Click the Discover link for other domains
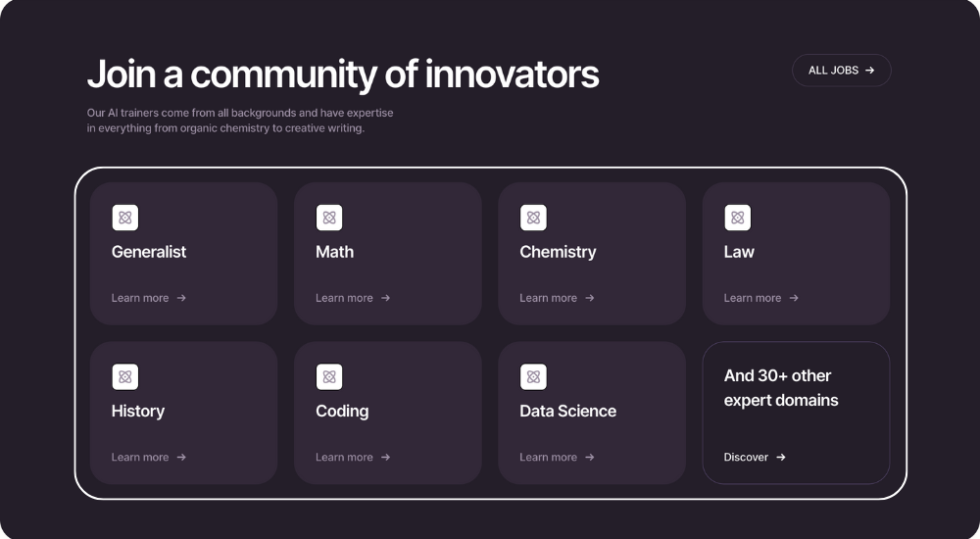Viewport: 980px width, 539px height. [x=747, y=457]
